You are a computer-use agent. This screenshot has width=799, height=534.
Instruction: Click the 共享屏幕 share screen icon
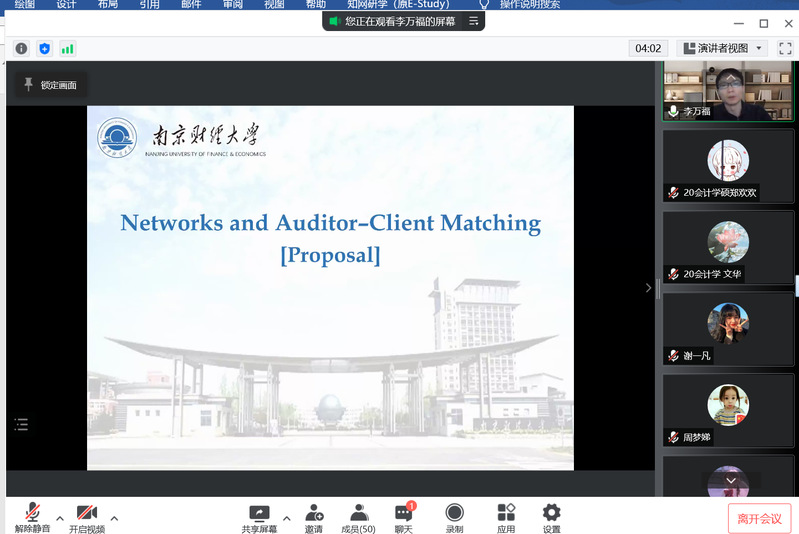(259, 514)
